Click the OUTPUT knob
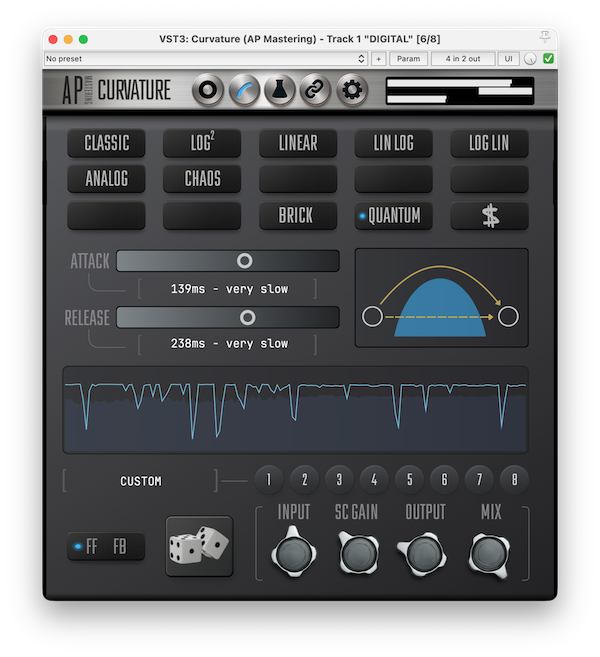600x657 pixels. [x=422, y=553]
